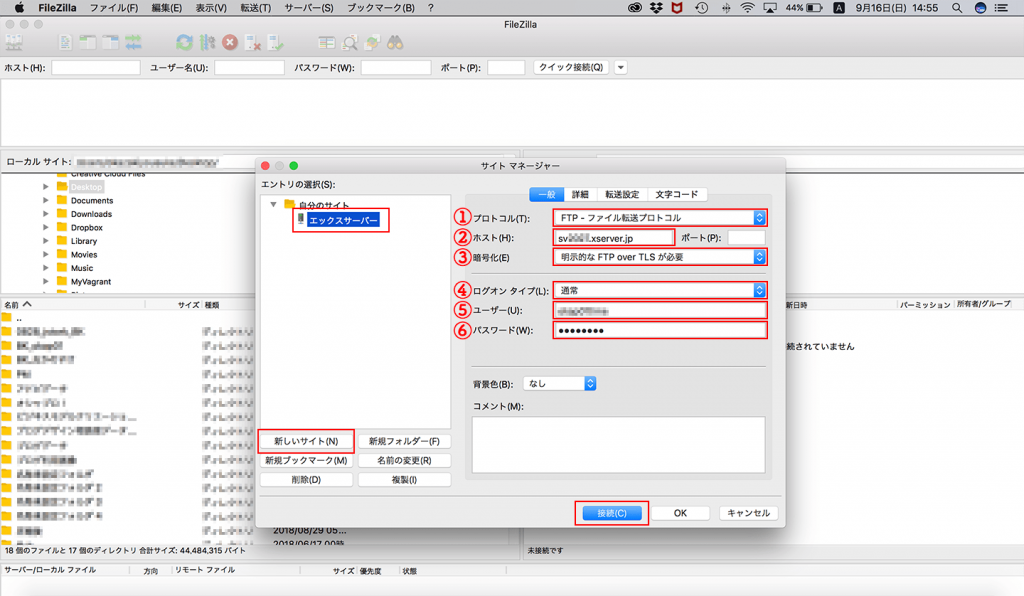Click the コメント text area
The image size is (1024, 596).
tap(618, 445)
